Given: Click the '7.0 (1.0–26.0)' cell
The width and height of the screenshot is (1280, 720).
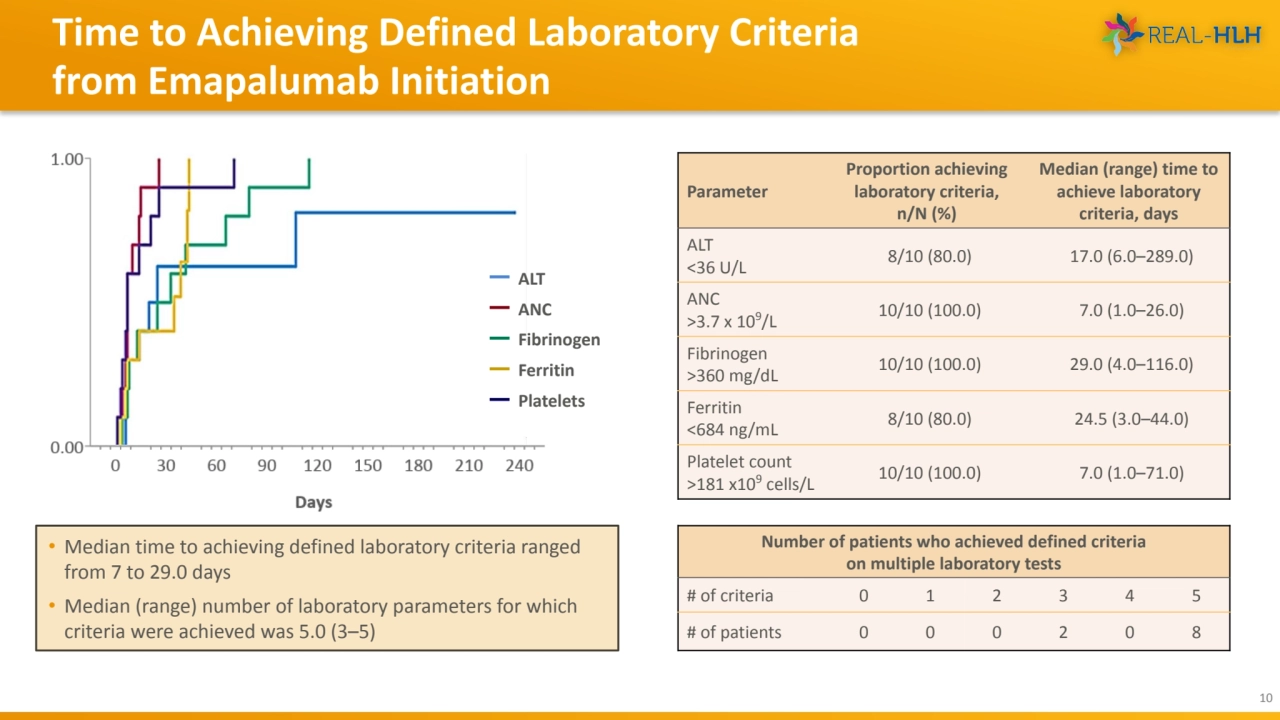Looking at the screenshot, I should (x=1131, y=310).
